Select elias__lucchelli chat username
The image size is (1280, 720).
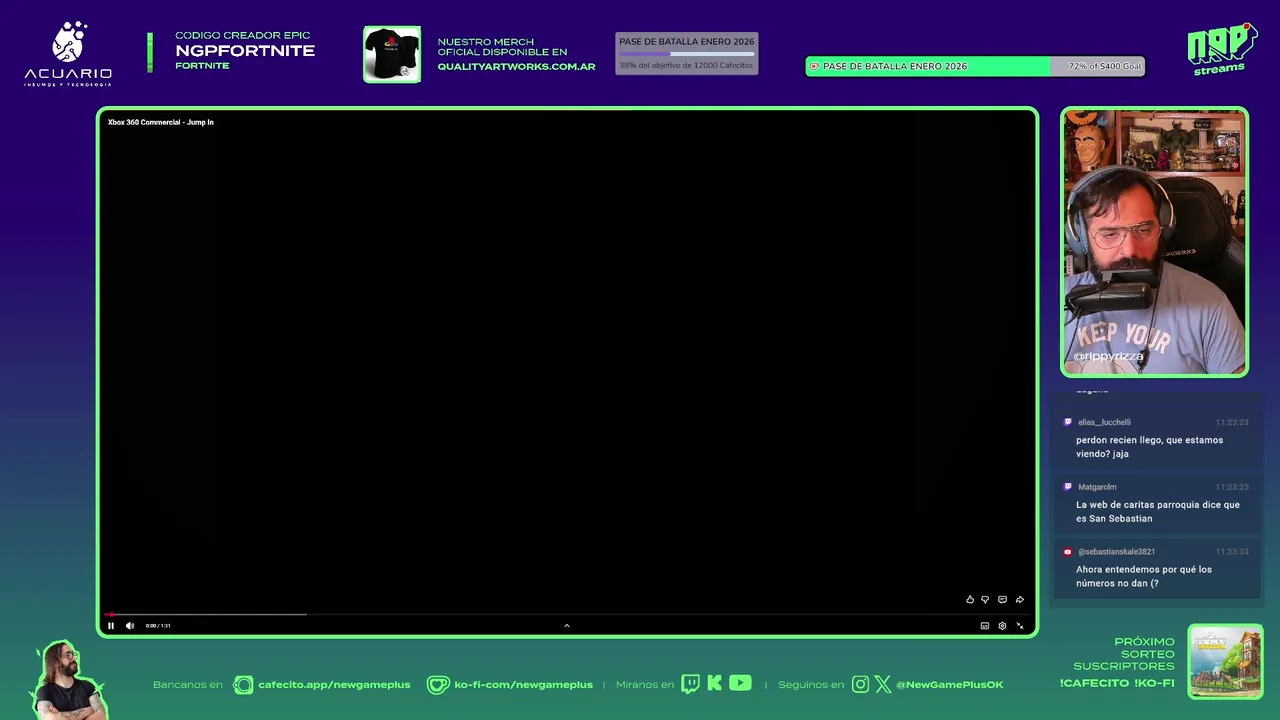[x=1104, y=422]
